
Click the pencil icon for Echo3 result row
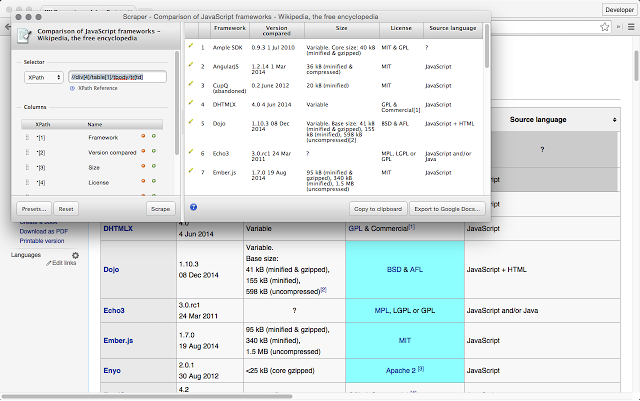click(191, 151)
